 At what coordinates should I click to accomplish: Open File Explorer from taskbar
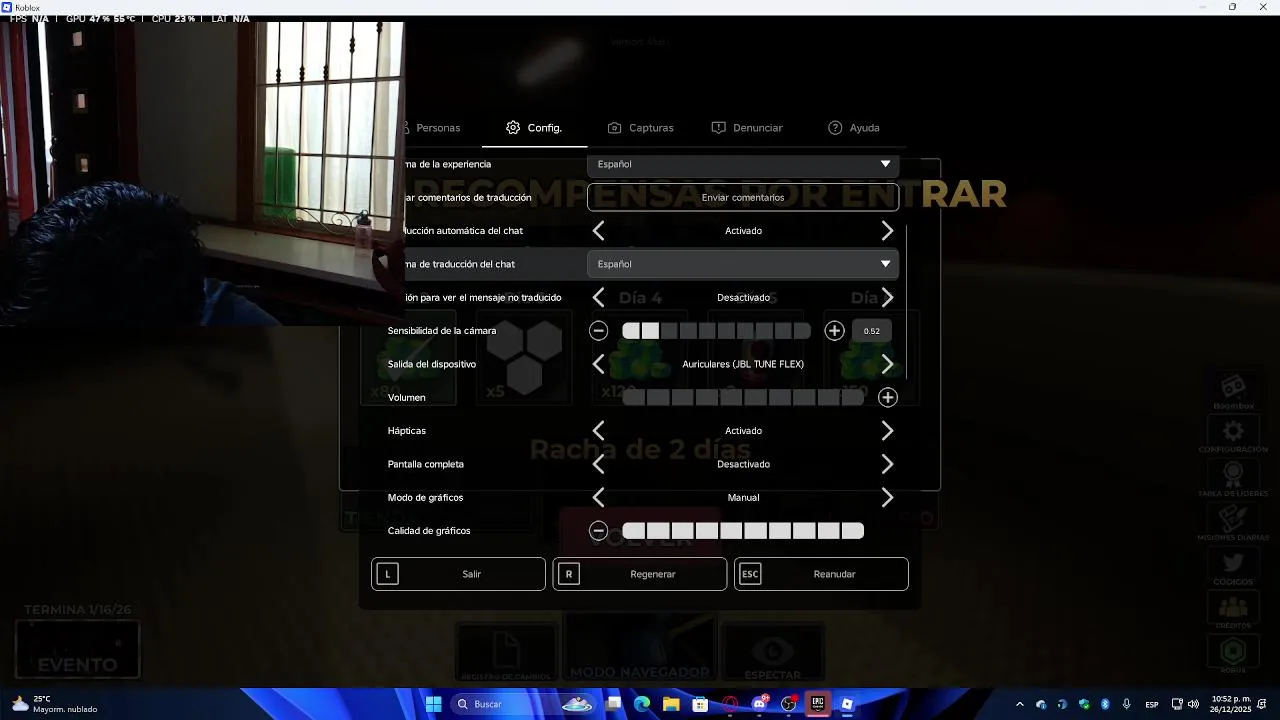click(671, 704)
